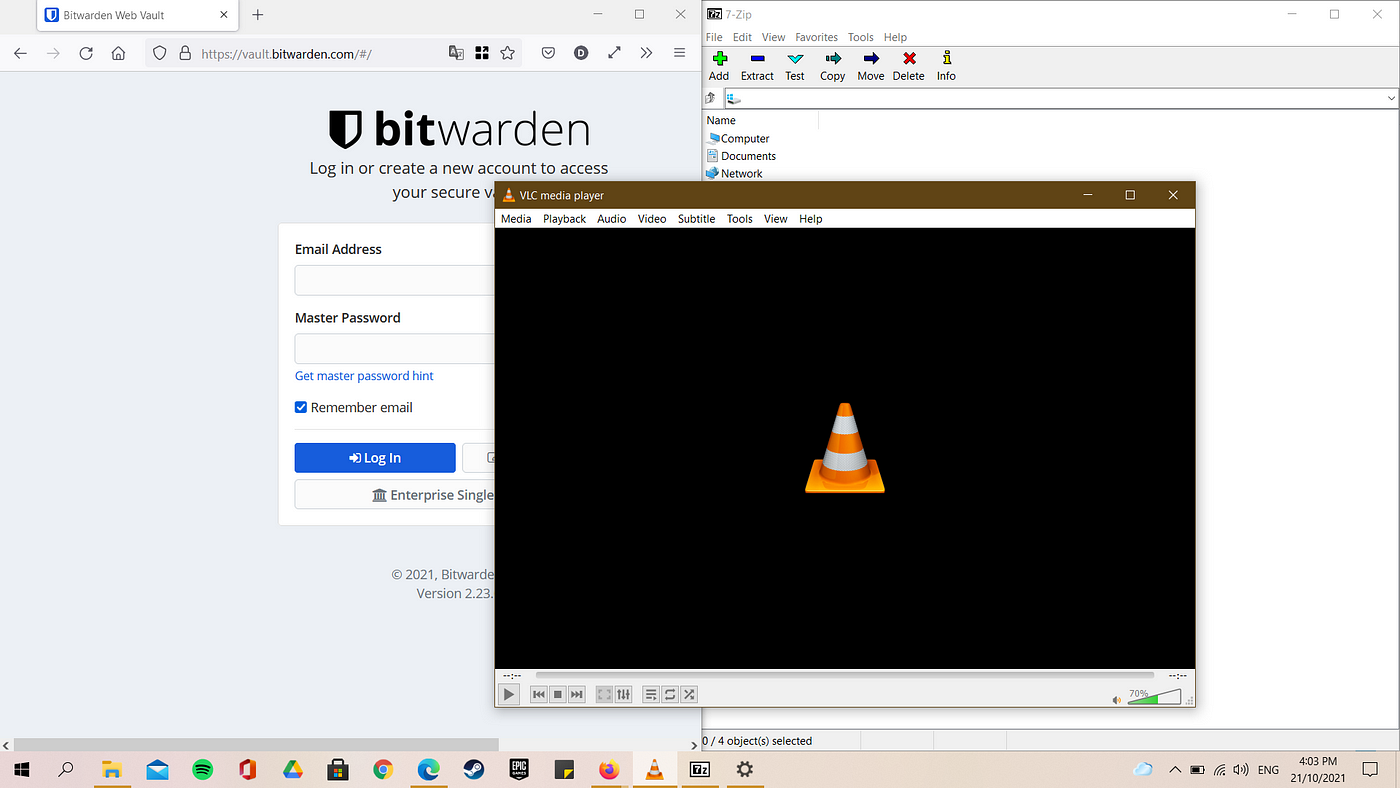Close the Bitwarden Web Vault tab

point(223,15)
